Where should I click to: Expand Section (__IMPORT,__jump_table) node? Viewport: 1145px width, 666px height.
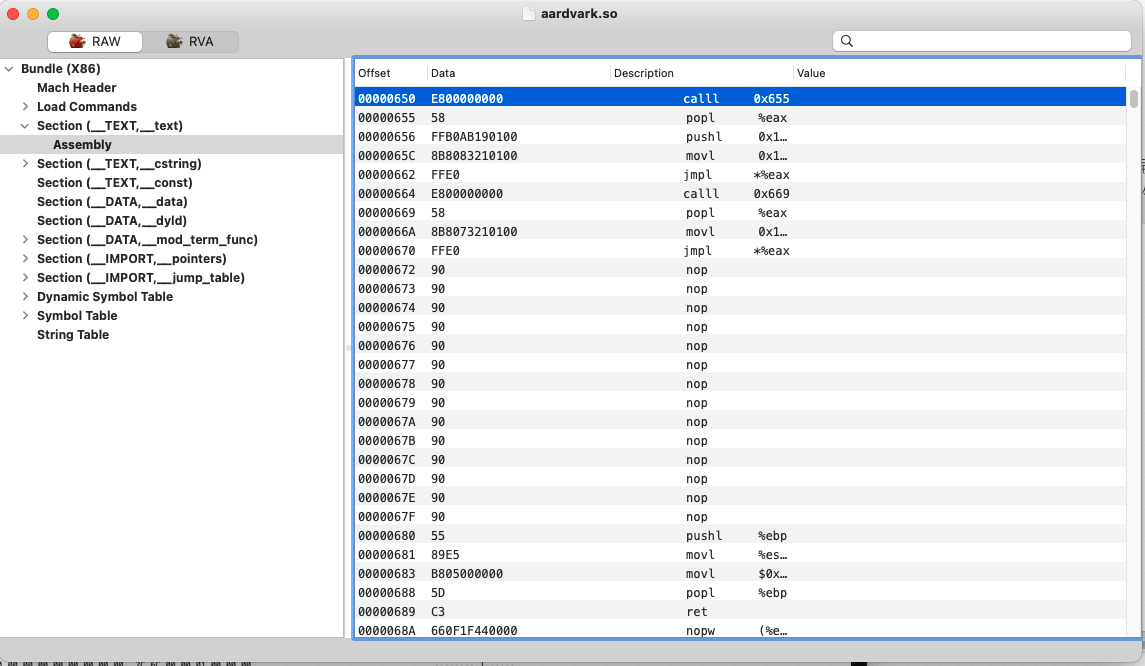25,278
